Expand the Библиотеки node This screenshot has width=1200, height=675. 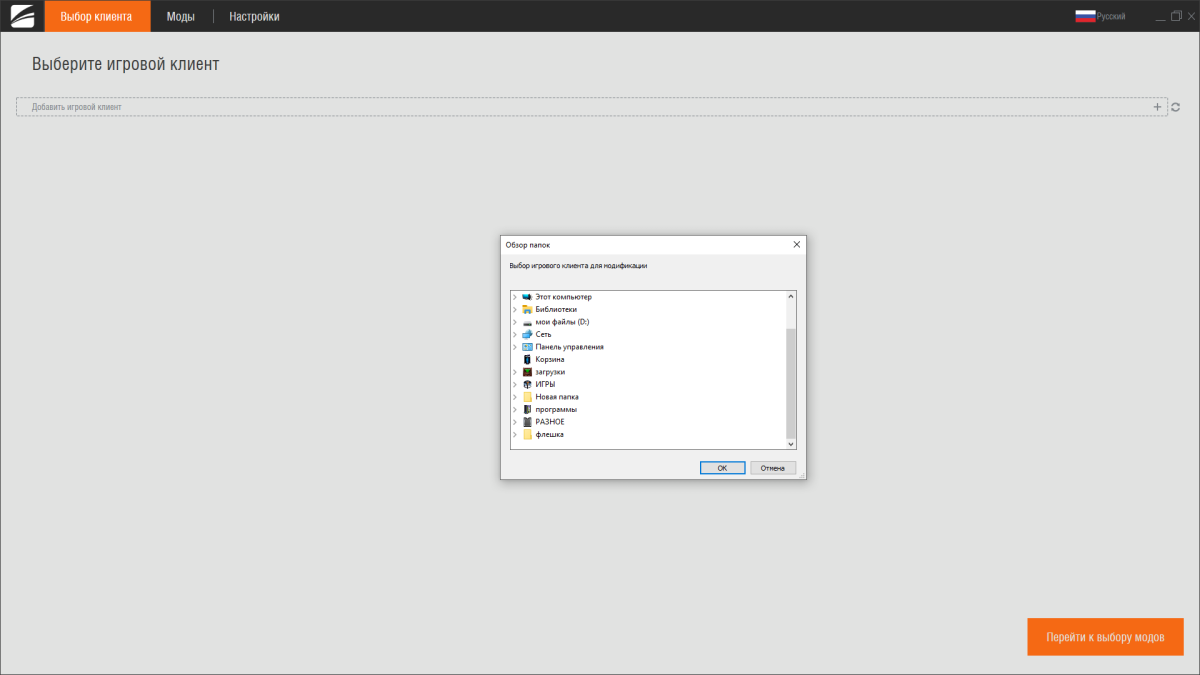tap(515, 309)
